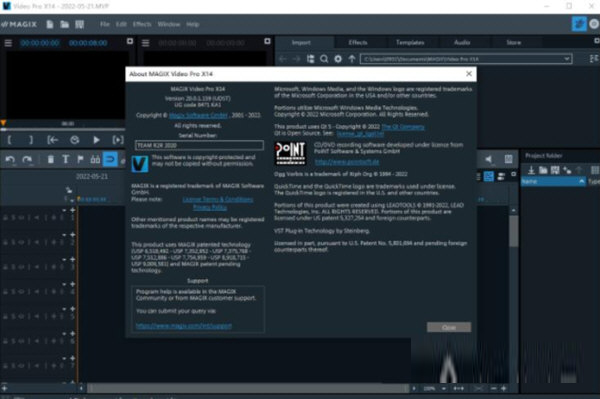This screenshot has height=399, width=600.
Task: Close the About MAGIX Video Pro X14 dialog
Action: [469, 74]
